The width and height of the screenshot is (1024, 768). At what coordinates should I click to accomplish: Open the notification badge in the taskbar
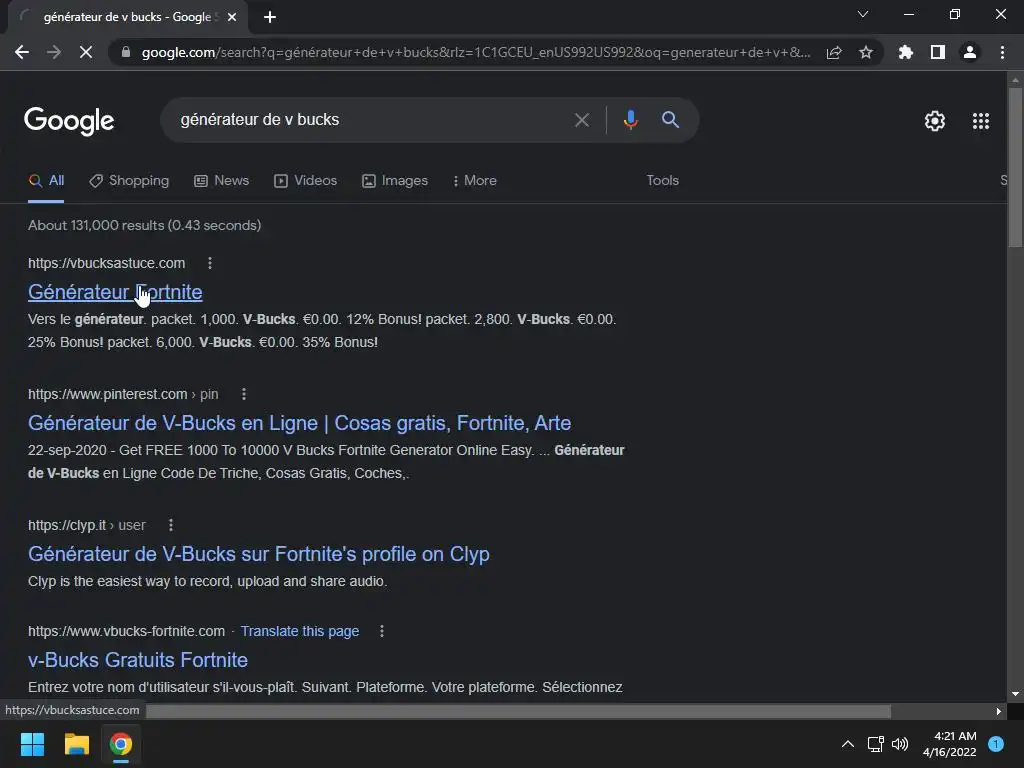click(996, 744)
